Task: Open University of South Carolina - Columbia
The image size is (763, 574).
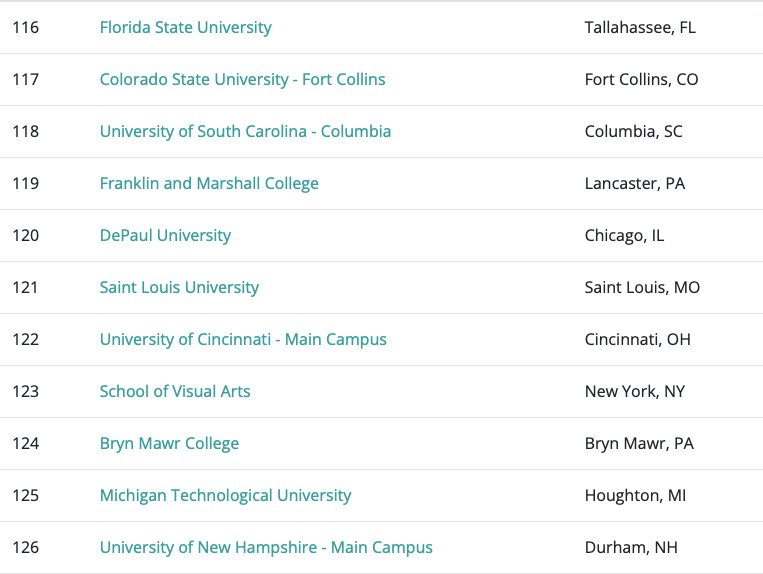Action: tap(245, 132)
